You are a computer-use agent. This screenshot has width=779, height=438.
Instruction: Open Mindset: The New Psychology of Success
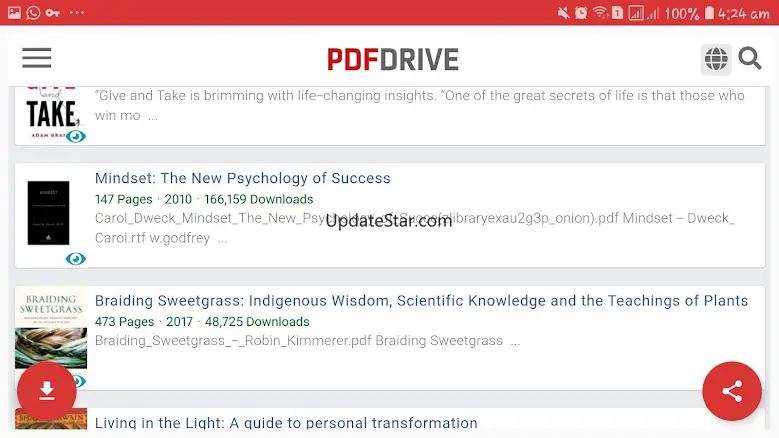(x=242, y=178)
